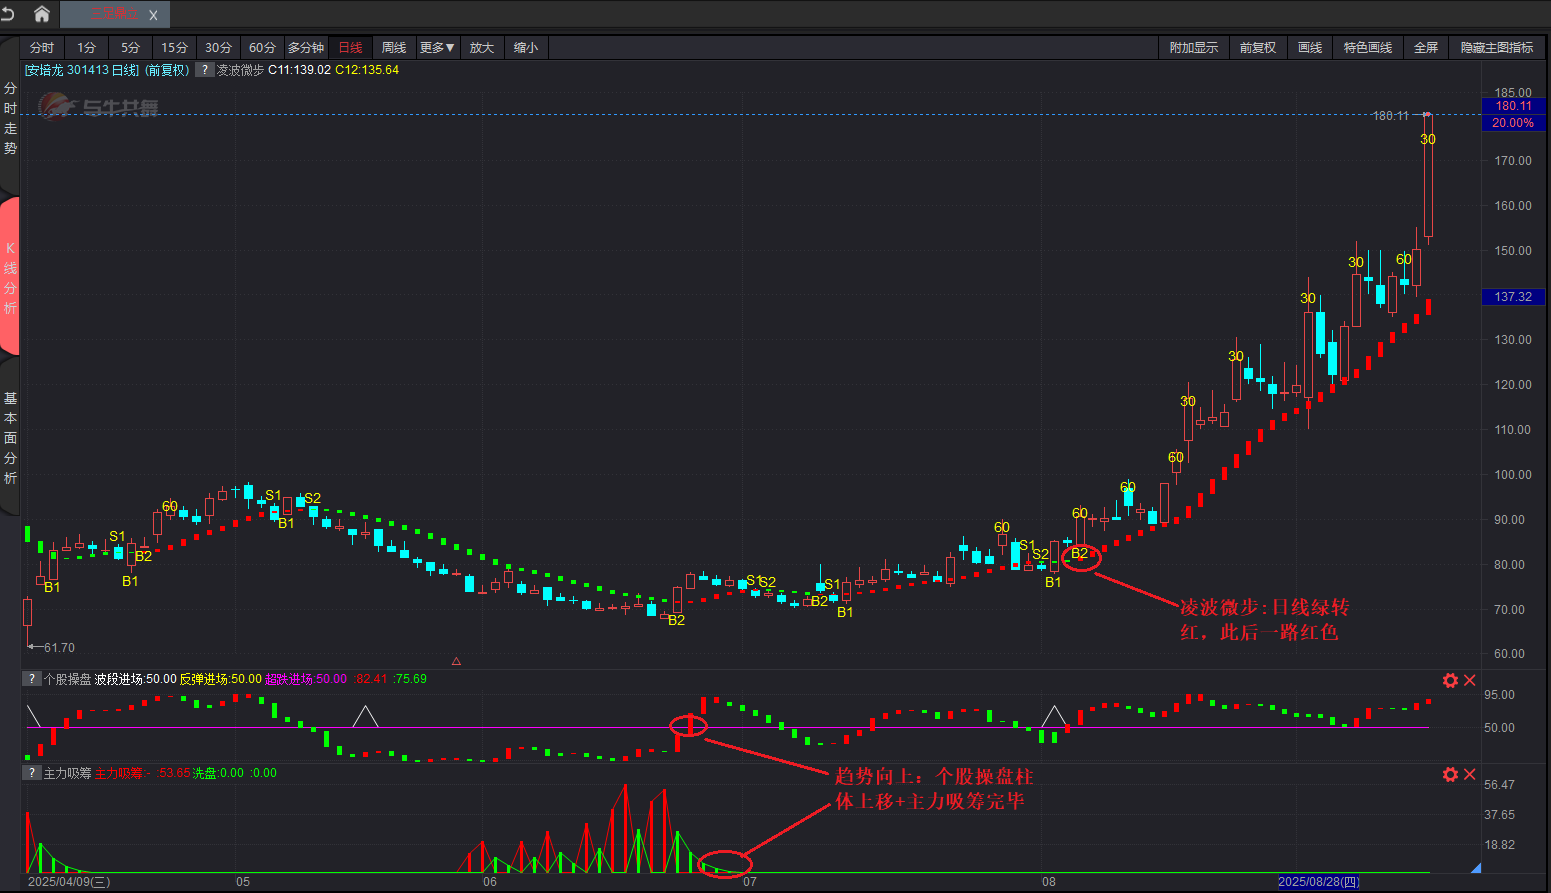Close the 三足鼎立 tab
Screen dimensions: 1551x893
tap(153, 15)
